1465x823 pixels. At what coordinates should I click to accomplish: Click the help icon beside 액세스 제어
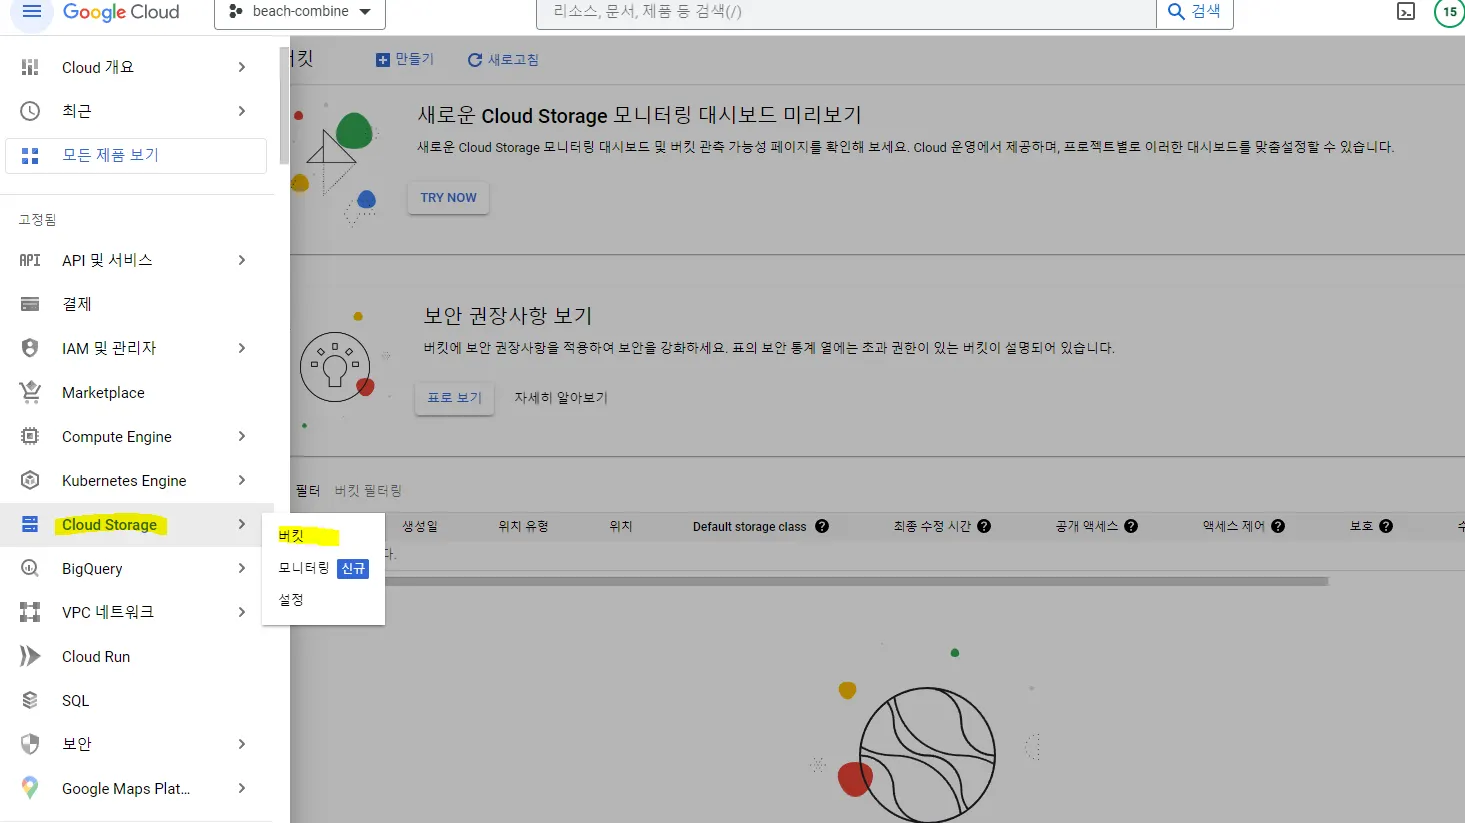click(x=1278, y=526)
